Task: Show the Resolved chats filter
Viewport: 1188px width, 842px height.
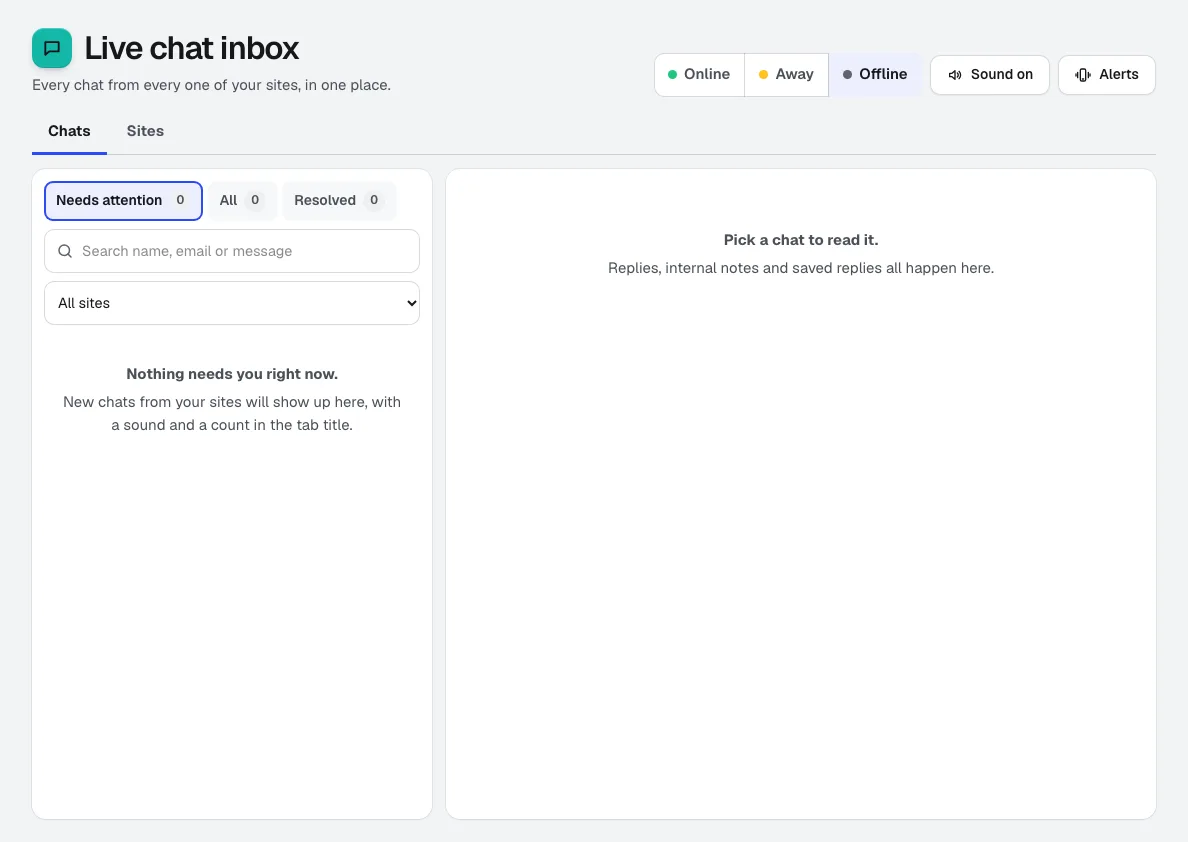Action: coord(339,201)
